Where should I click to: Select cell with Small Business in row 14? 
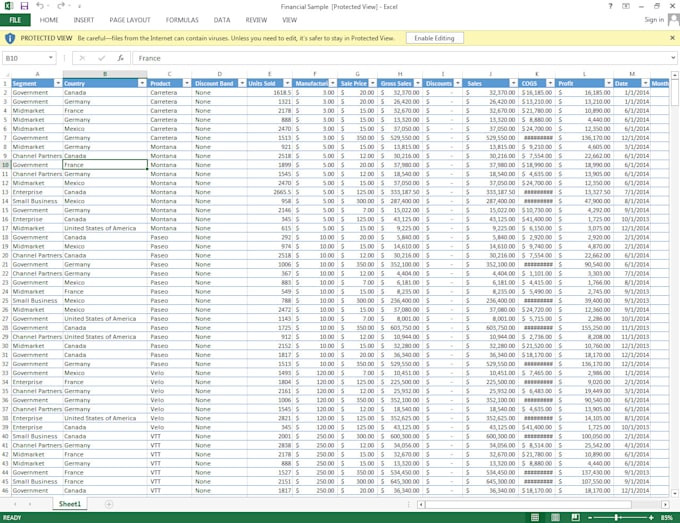coord(37,201)
